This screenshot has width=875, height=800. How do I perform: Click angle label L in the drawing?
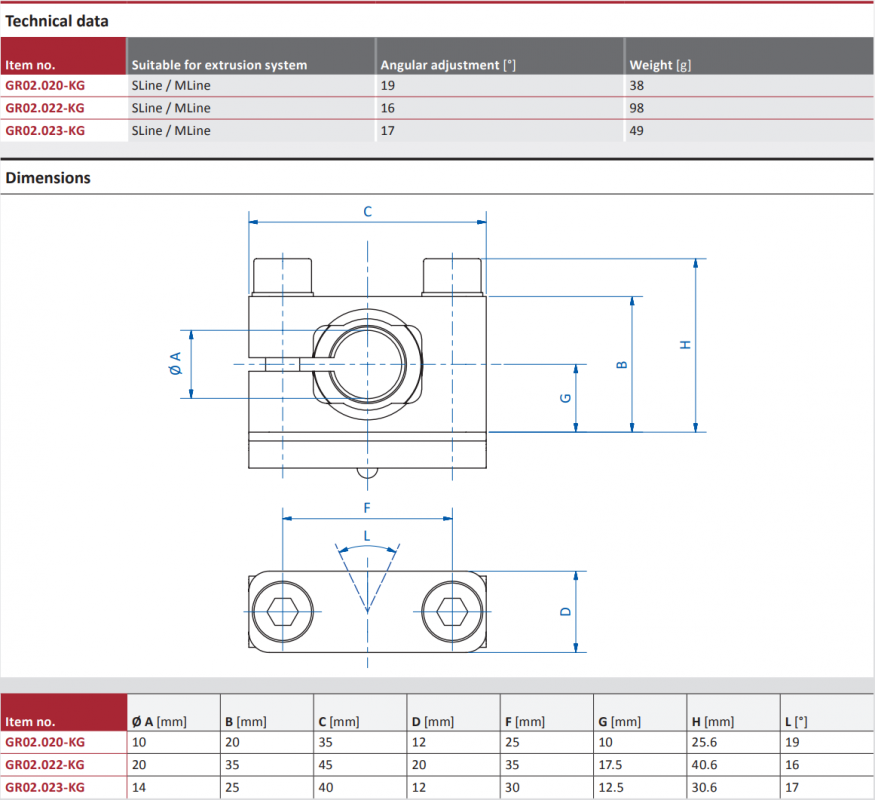[367, 536]
